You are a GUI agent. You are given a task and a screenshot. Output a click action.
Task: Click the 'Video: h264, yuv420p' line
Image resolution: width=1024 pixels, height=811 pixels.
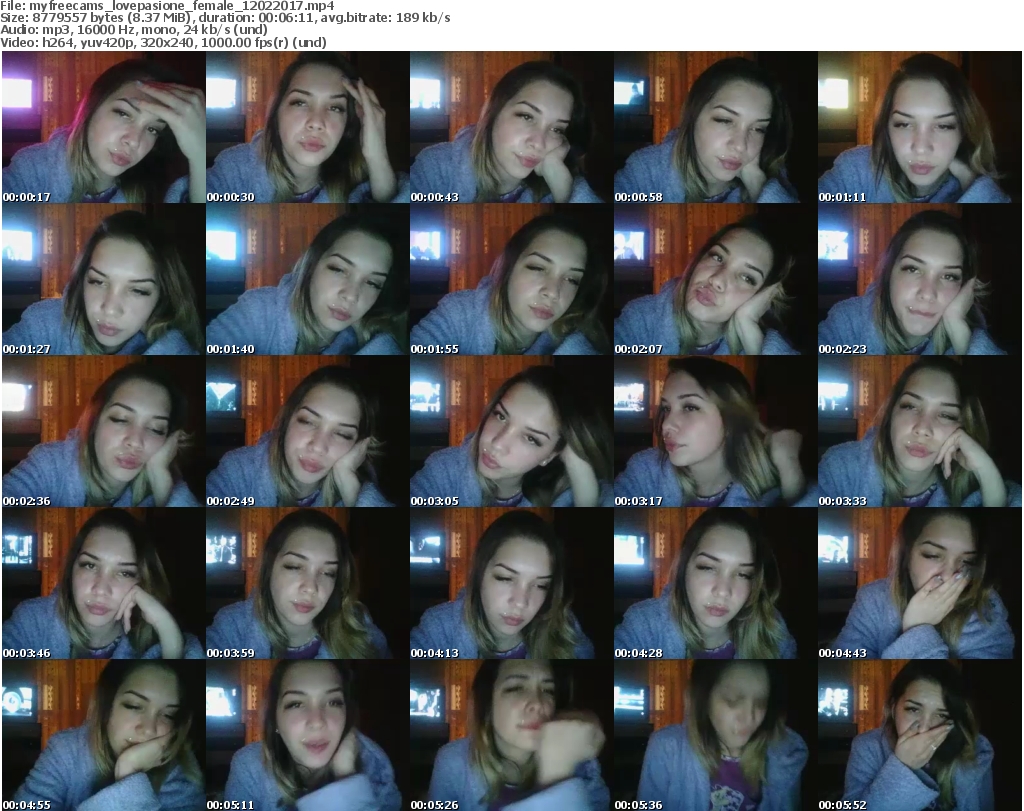pyautogui.click(x=163, y=42)
